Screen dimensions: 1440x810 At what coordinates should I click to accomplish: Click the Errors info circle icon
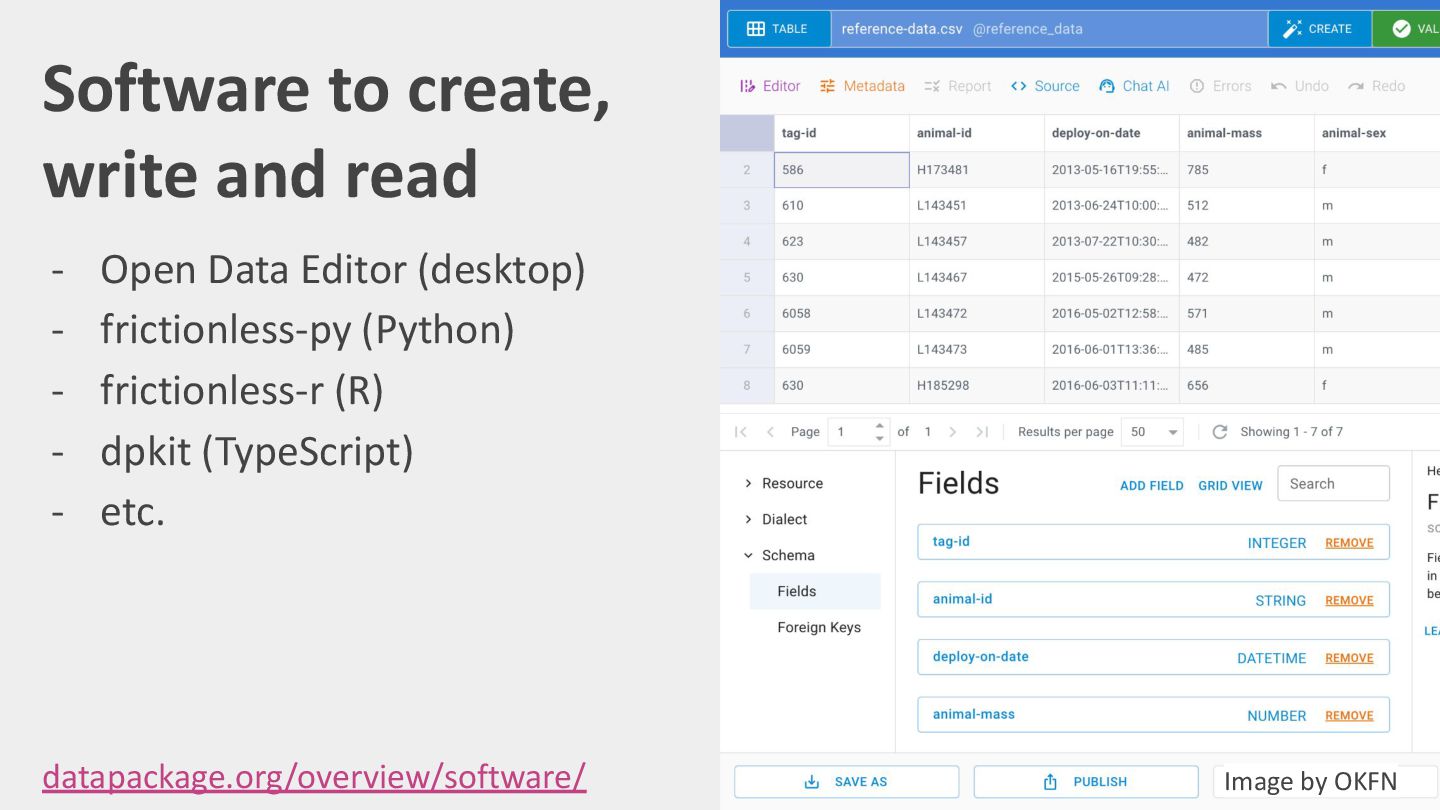click(1197, 86)
